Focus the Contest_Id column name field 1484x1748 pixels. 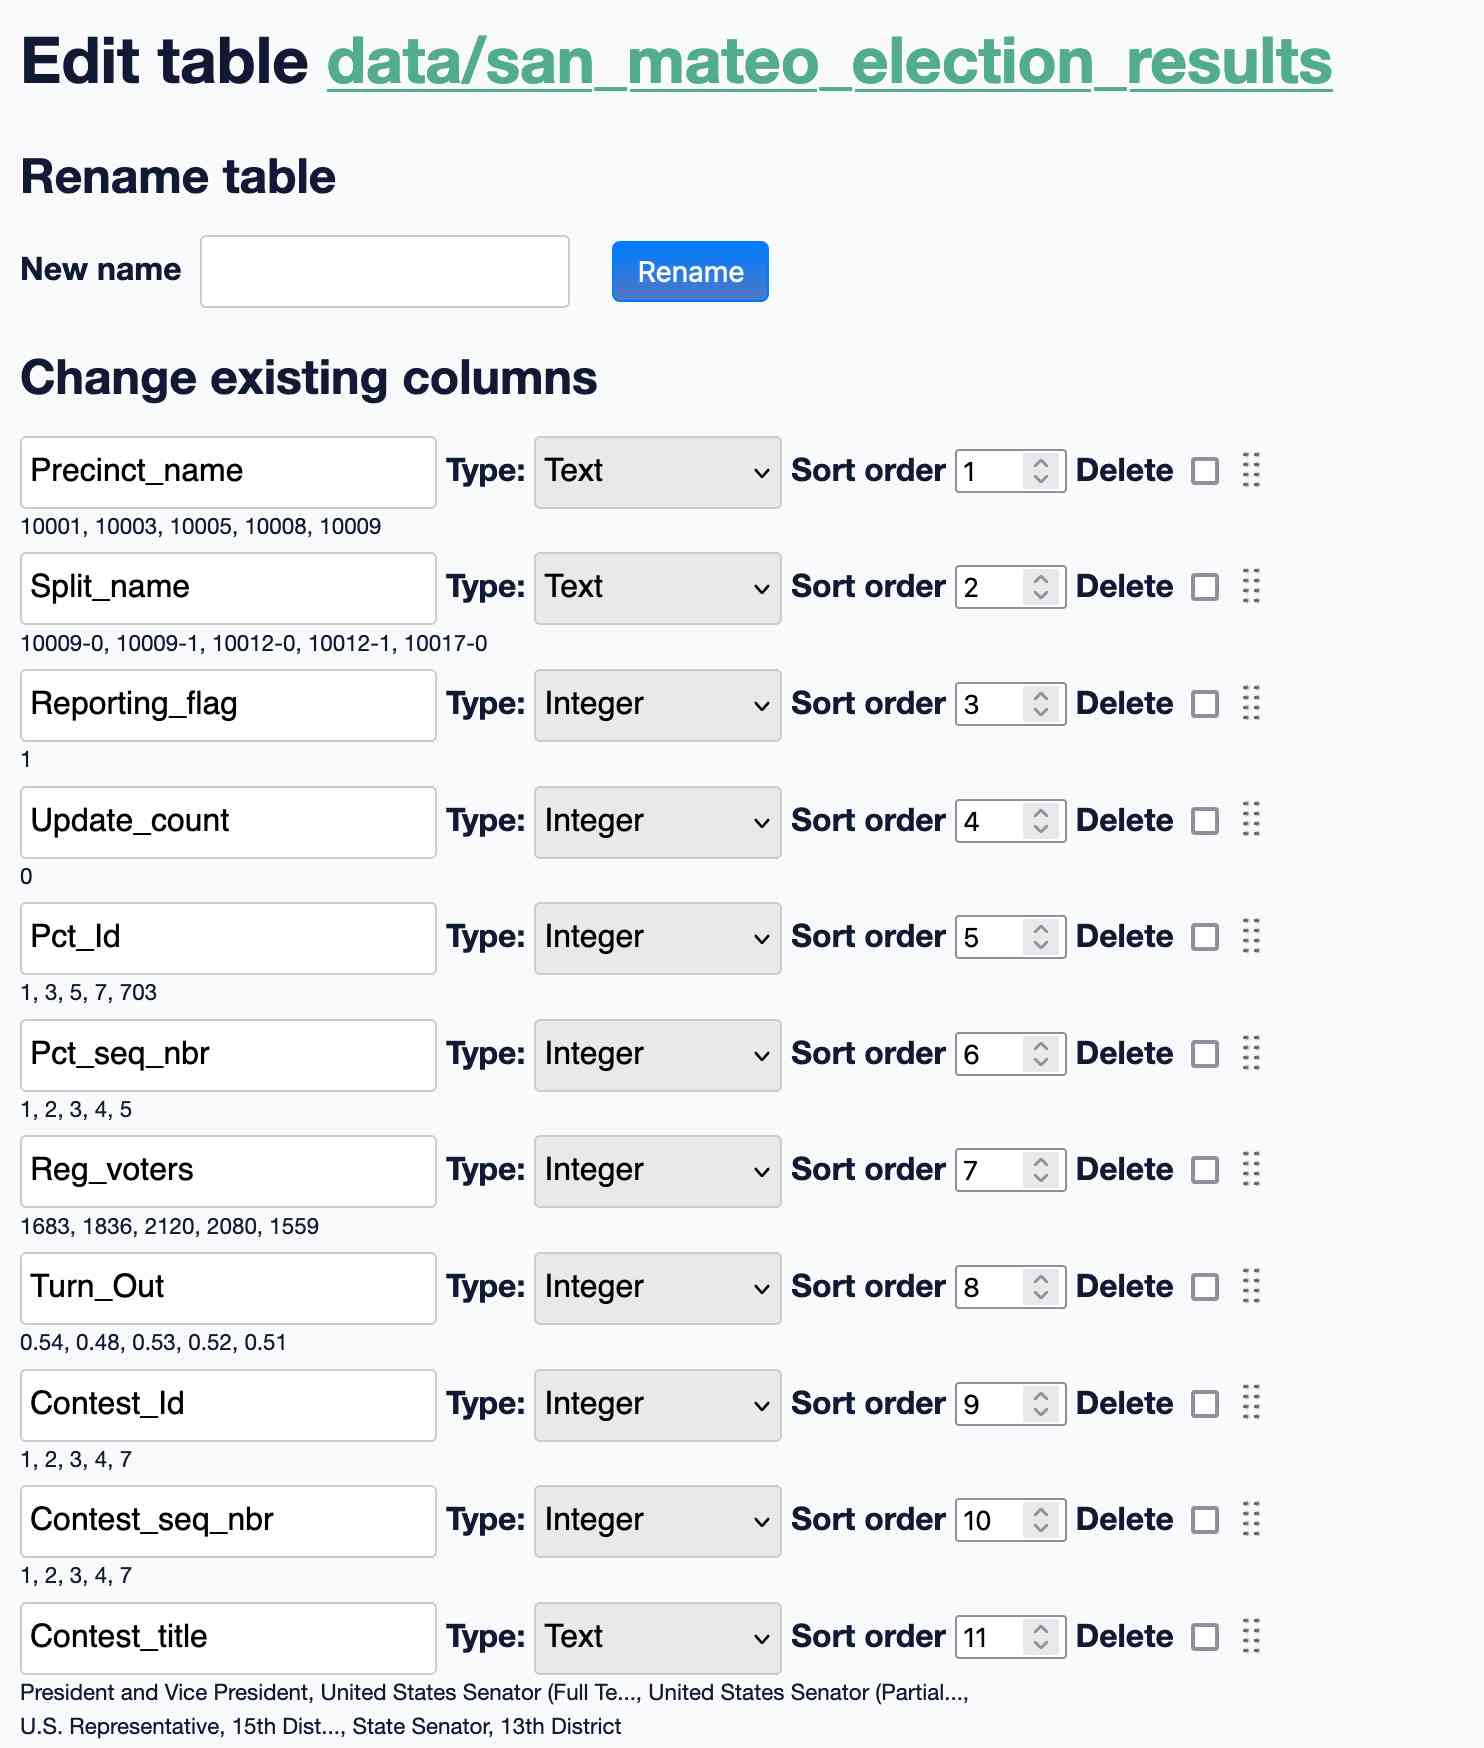228,1405
